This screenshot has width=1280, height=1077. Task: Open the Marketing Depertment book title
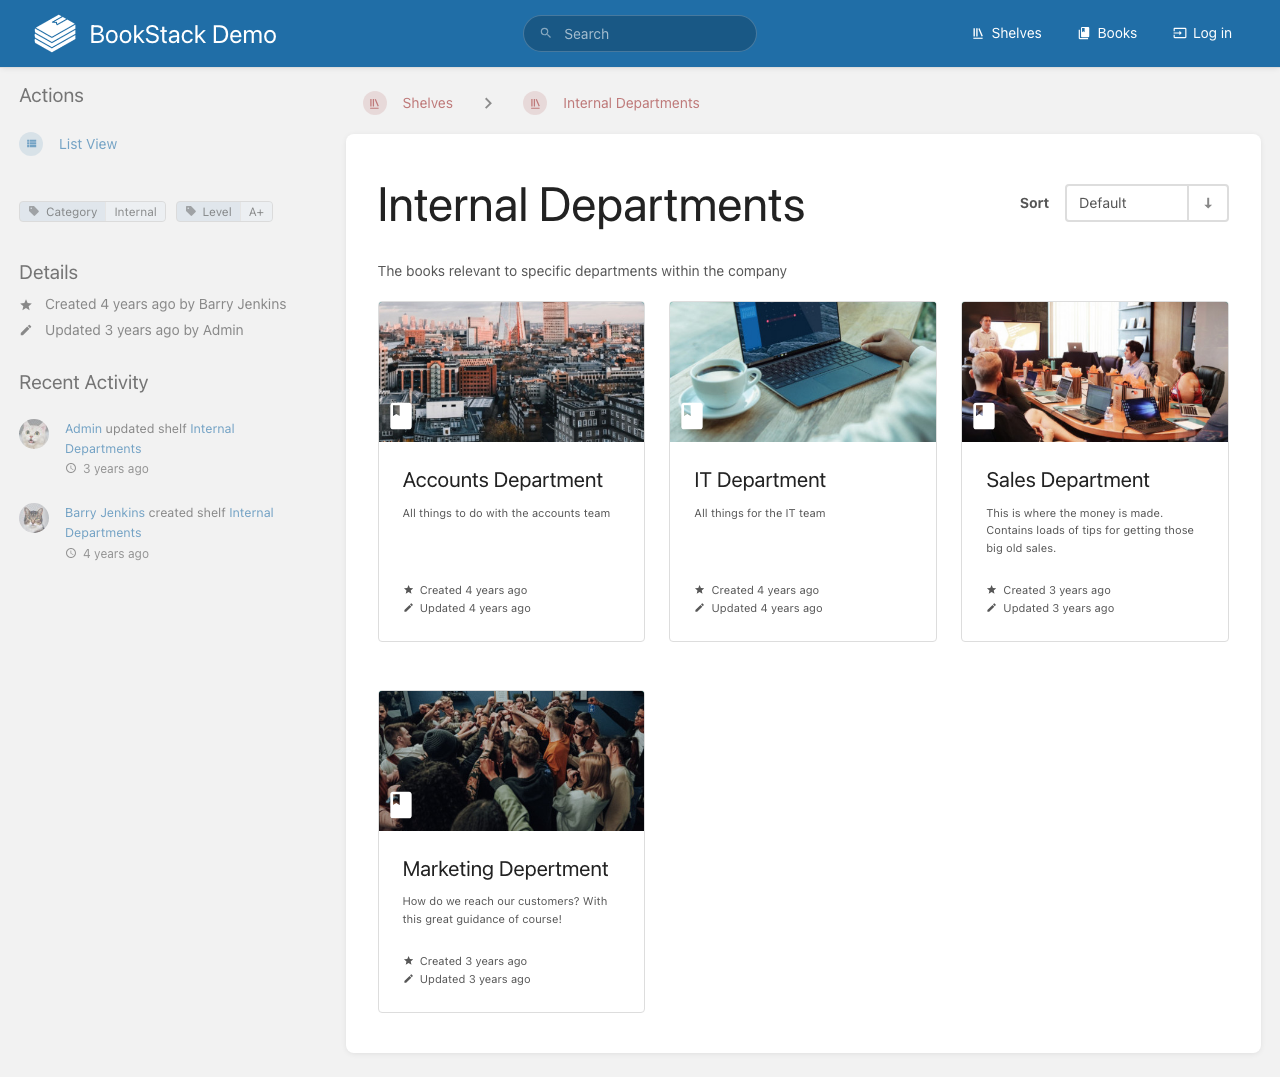[505, 869]
